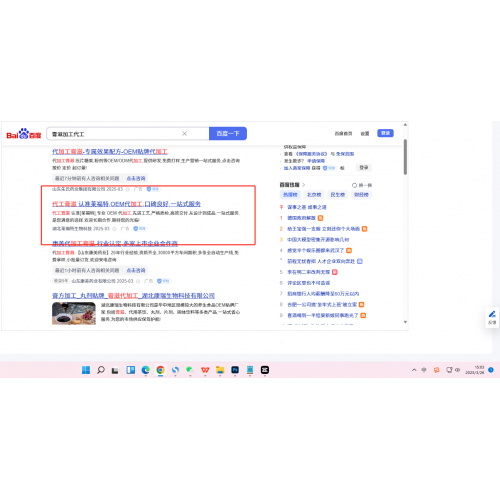Switch to the 财经榜 tab

click(361, 195)
